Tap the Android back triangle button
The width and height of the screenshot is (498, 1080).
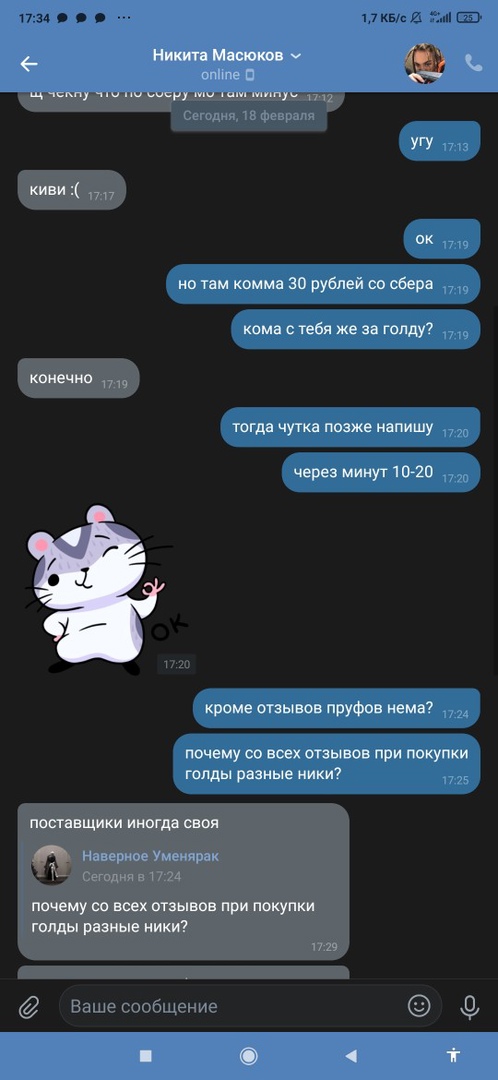tap(351, 1055)
